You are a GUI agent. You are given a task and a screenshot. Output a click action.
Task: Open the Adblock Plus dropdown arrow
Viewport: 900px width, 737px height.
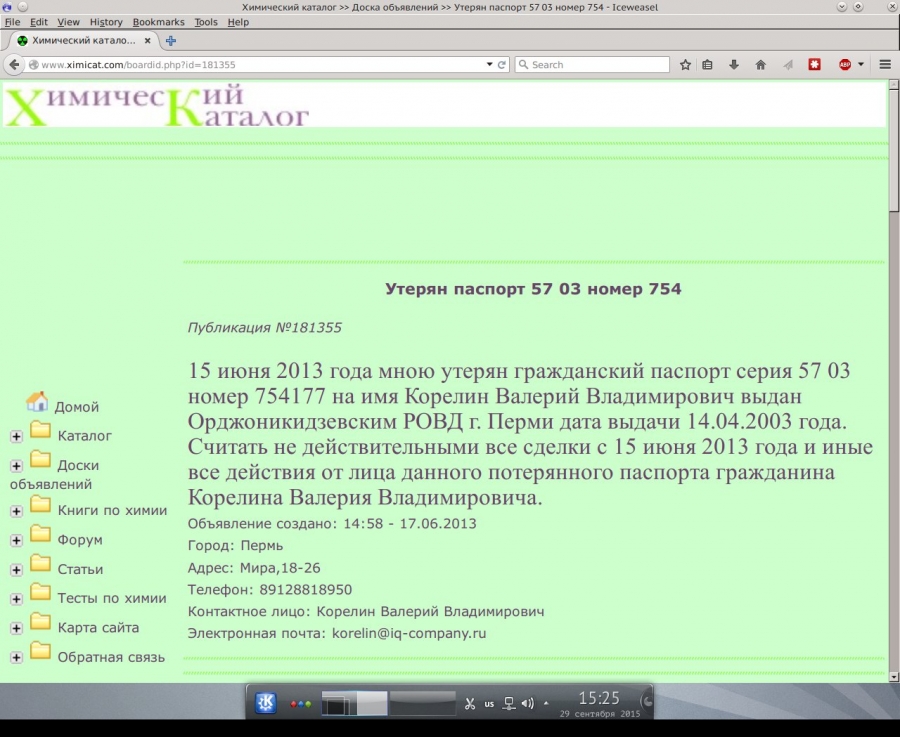pos(860,65)
